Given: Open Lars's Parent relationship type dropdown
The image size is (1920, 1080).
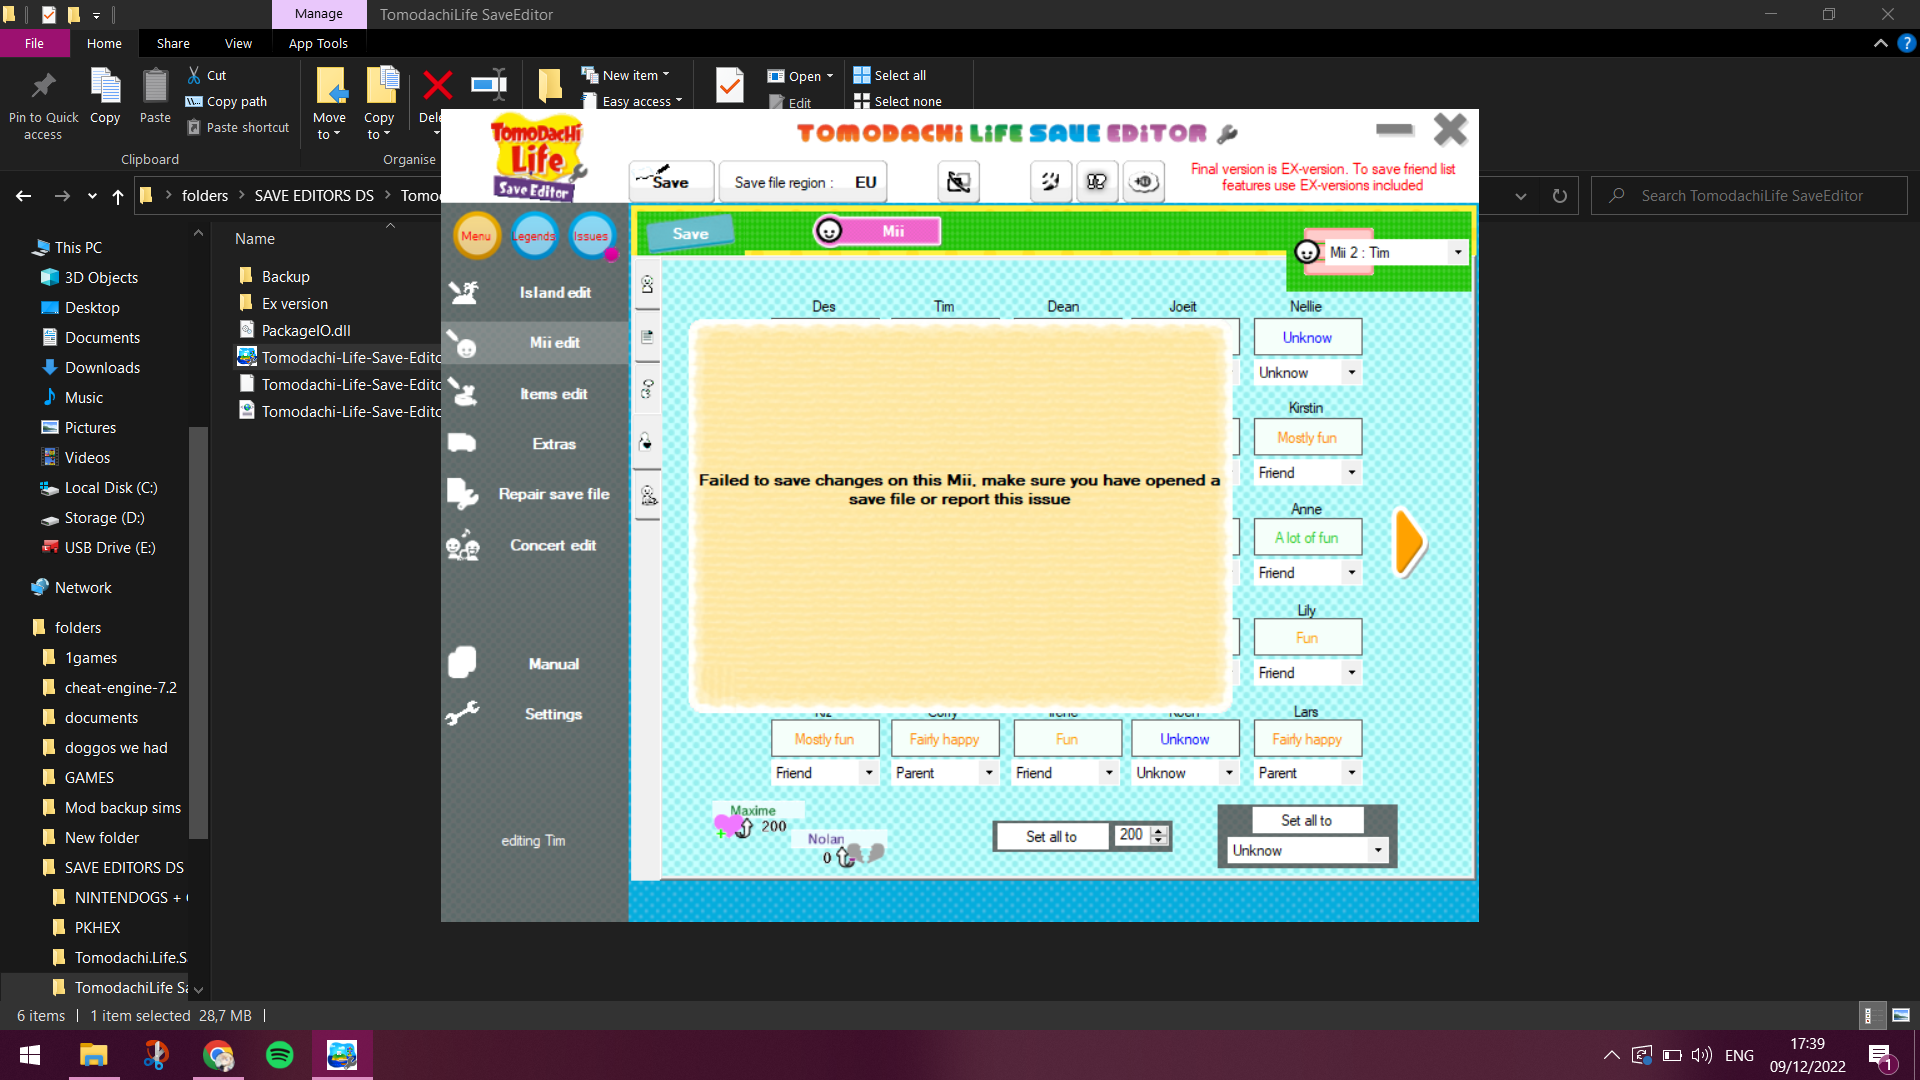Looking at the screenshot, I should 1351,773.
